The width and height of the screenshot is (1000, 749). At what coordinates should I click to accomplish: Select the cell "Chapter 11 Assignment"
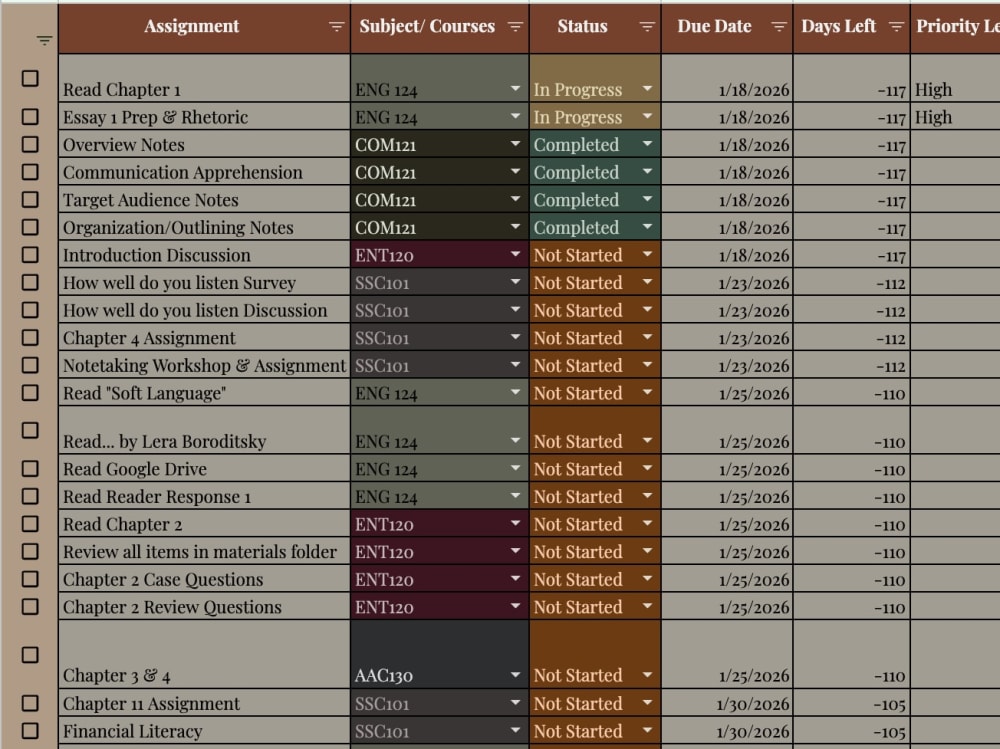click(204, 703)
